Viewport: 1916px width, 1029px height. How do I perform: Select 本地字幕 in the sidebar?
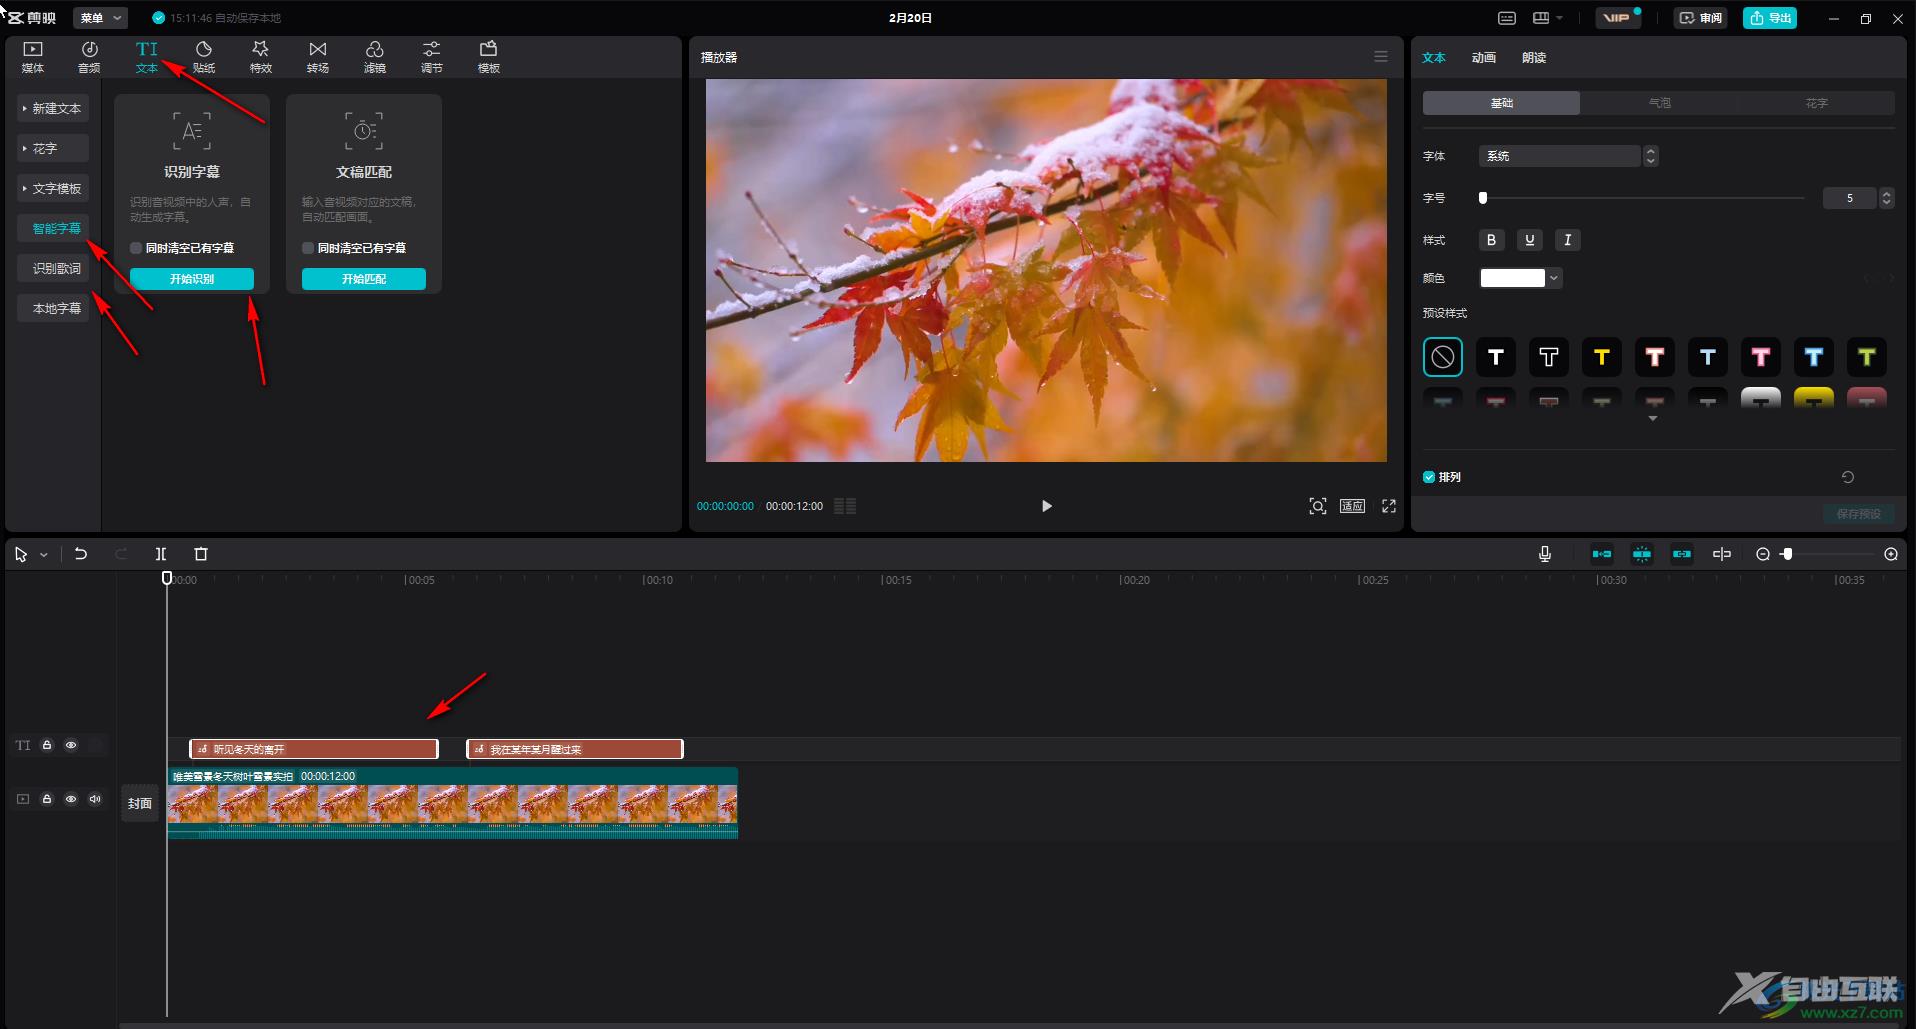tap(53, 308)
